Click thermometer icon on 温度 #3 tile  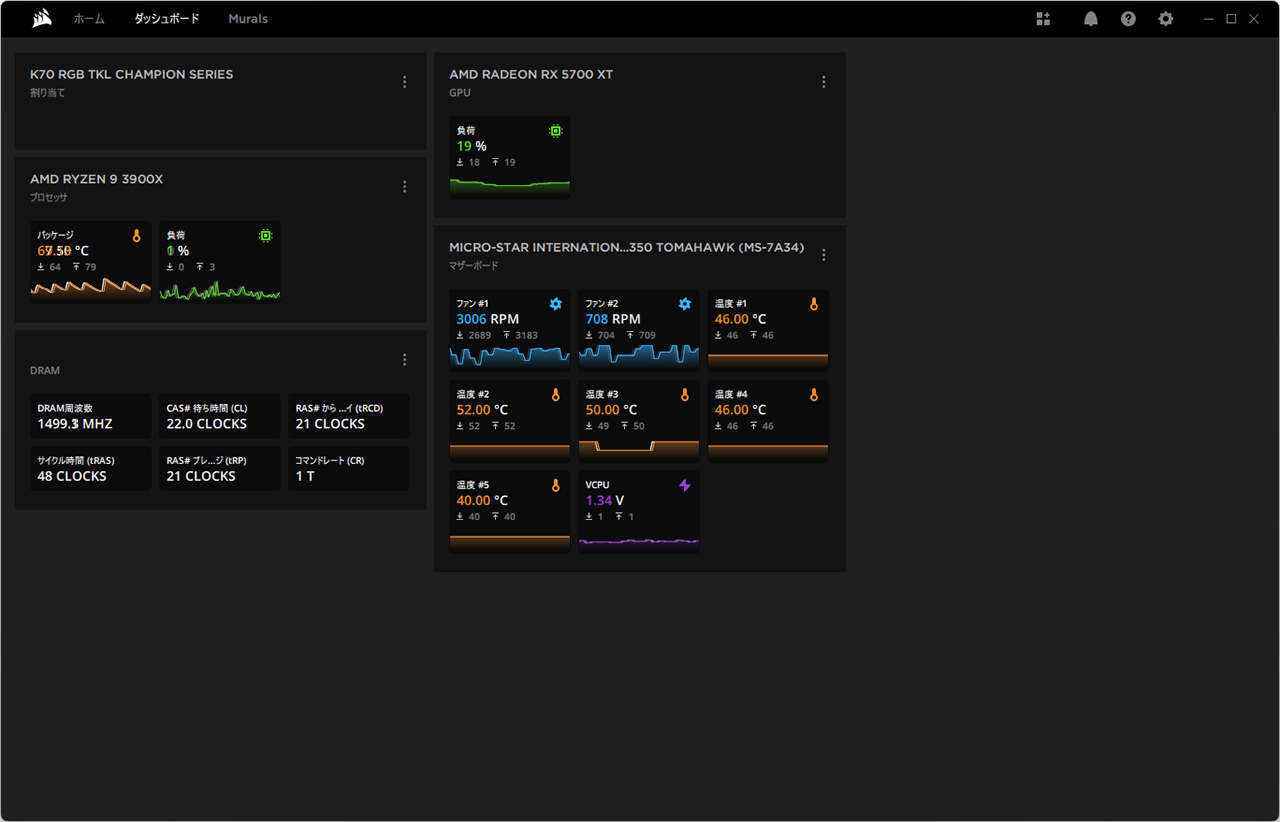coord(685,395)
